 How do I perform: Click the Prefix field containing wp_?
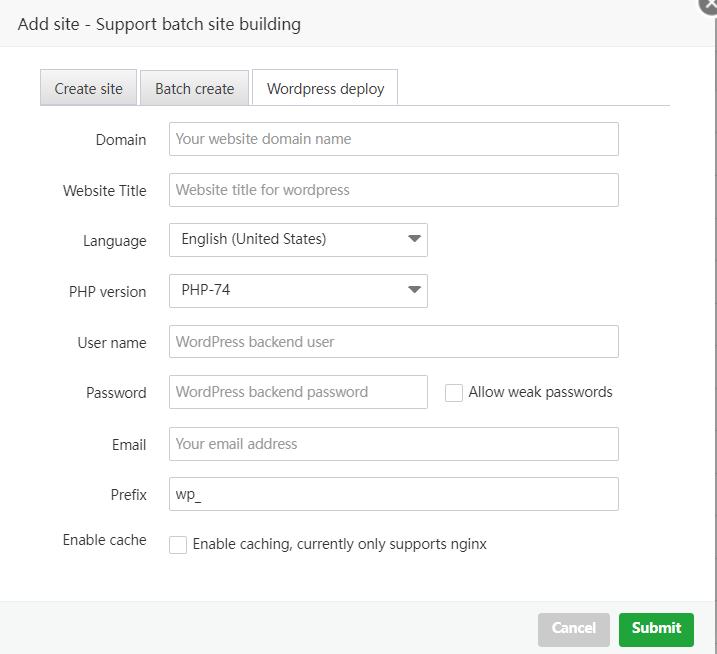(394, 494)
